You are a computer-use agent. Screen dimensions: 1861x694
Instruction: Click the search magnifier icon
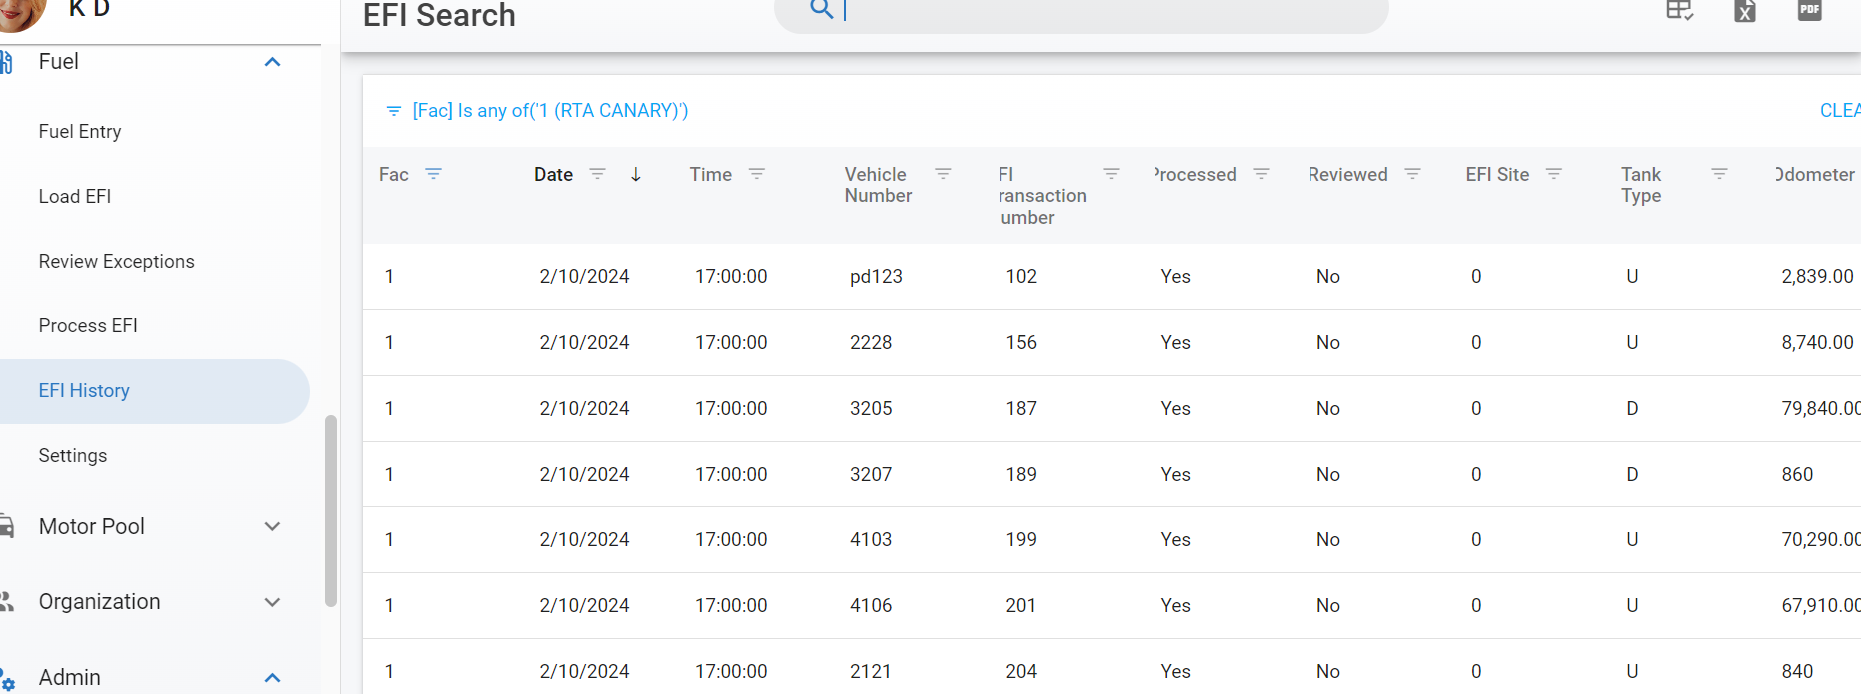821,10
